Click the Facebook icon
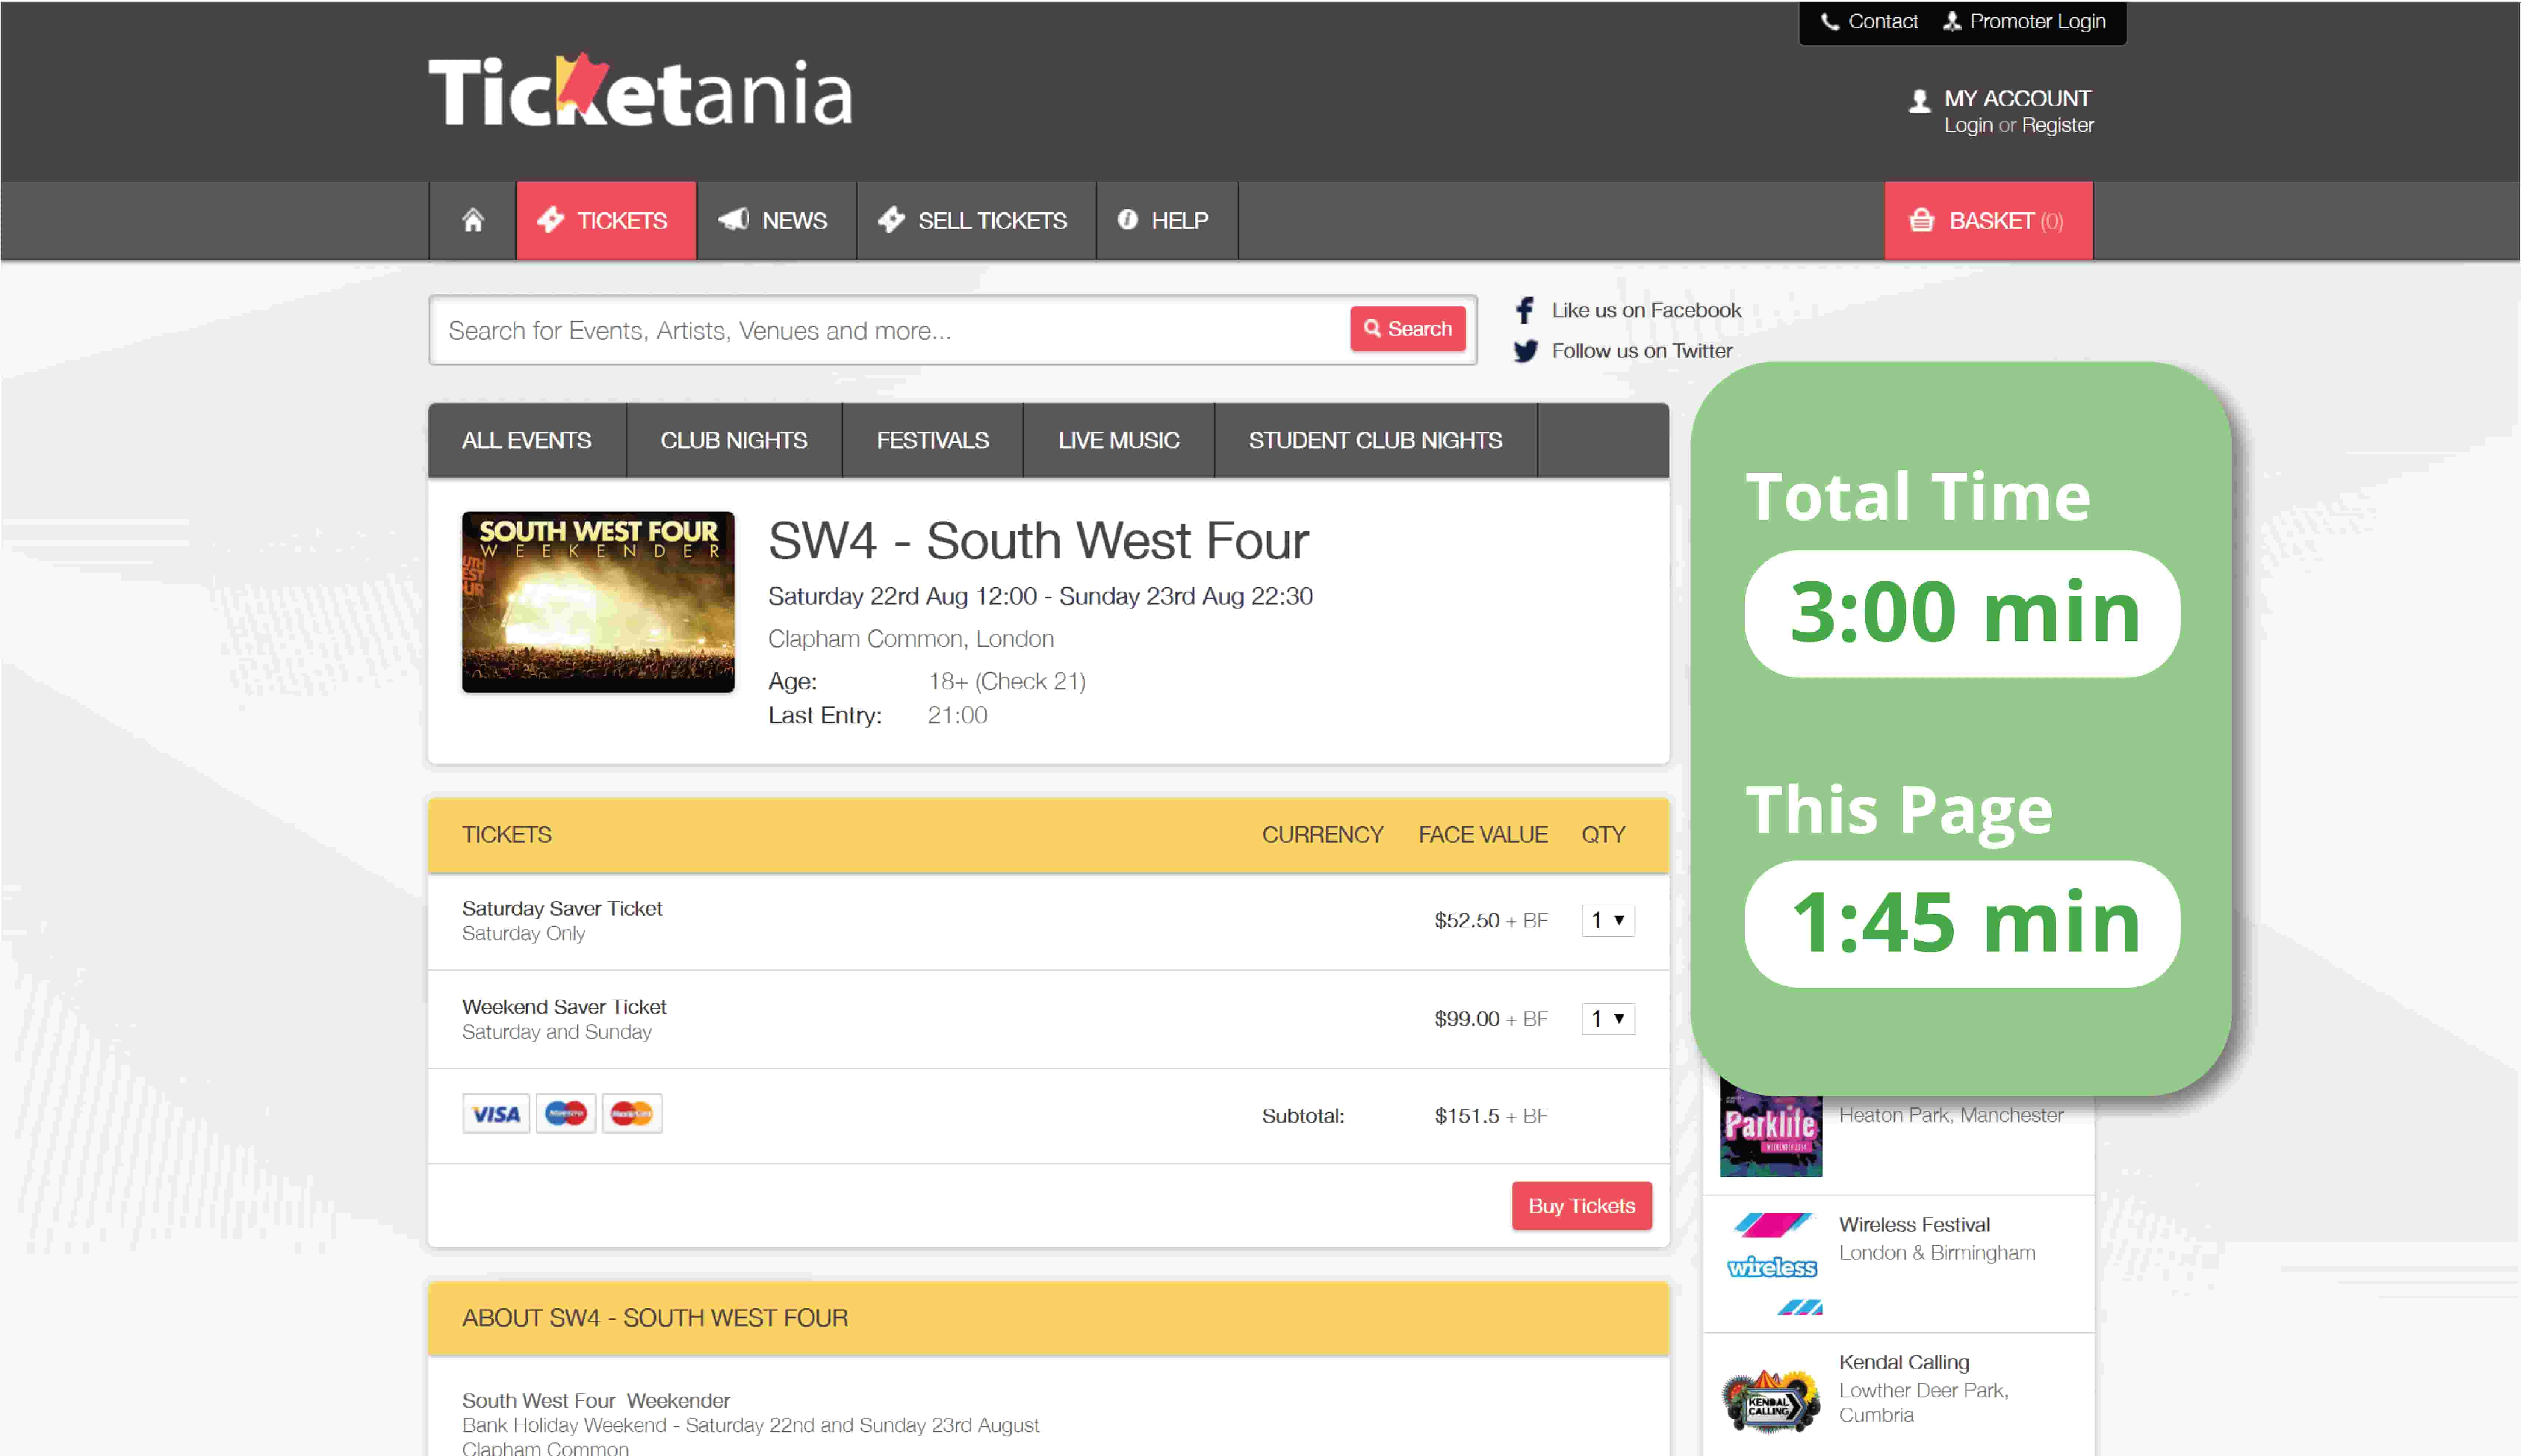Image resolution: width=2522 pixels, height=1456 pixels. tap(1524, 310)
